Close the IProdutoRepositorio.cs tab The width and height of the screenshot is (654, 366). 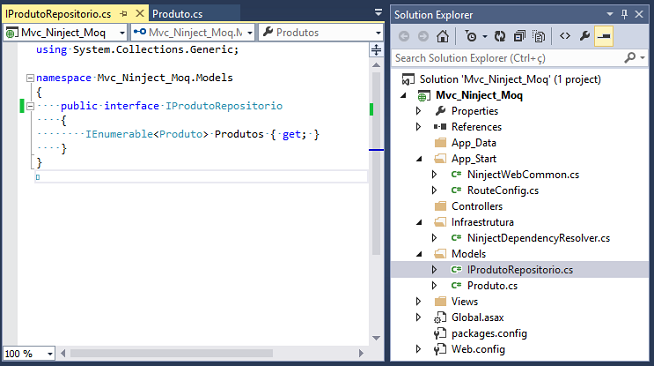(140, 14)
